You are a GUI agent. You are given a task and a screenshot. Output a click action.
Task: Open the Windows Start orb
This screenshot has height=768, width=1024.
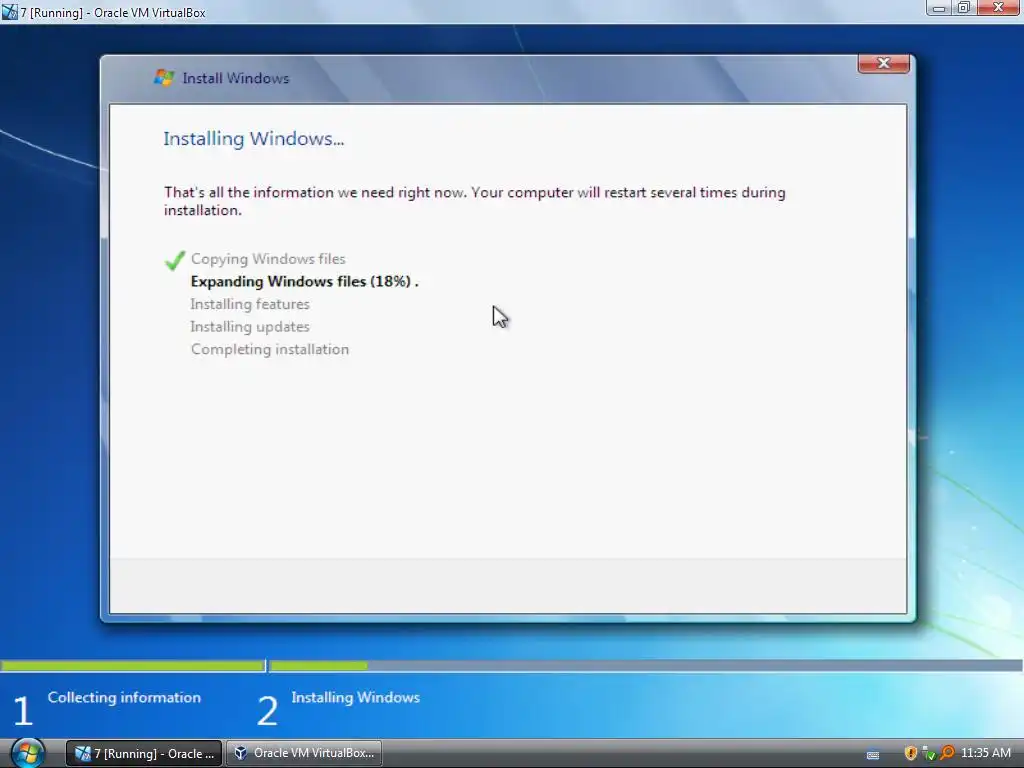click(x=27, y=753)
